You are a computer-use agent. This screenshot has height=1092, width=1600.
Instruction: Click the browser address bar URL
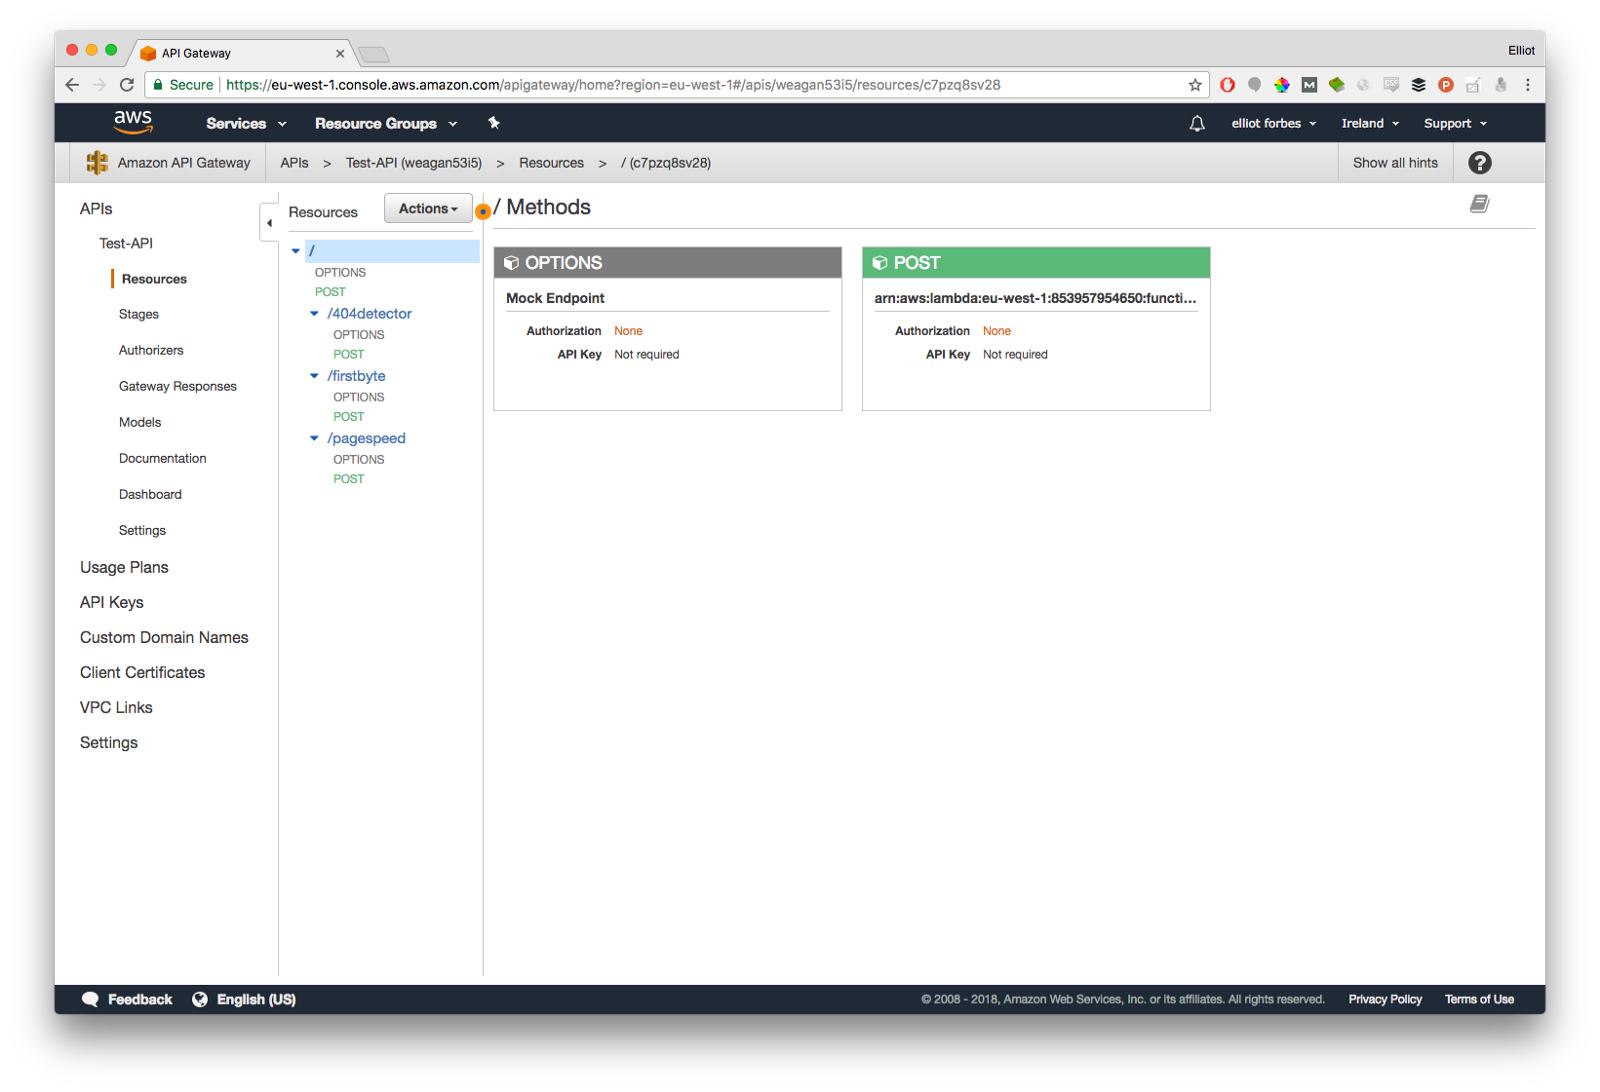click(x=613, y=85)
